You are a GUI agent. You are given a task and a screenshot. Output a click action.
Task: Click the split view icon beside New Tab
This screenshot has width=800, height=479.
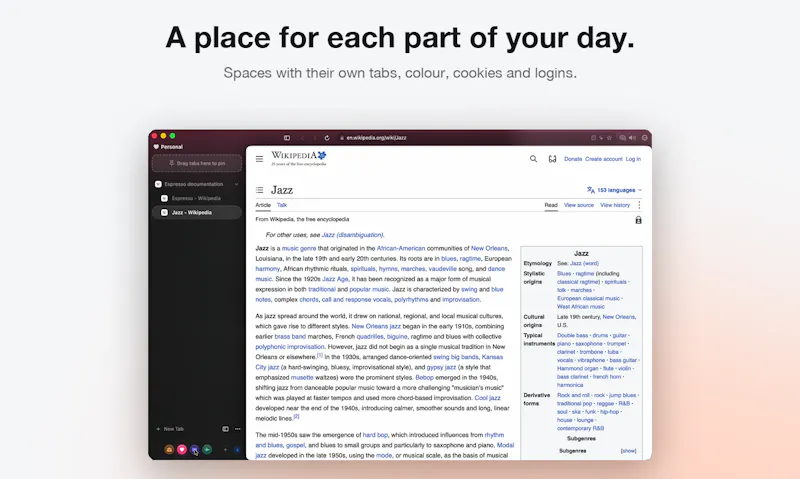coord(226,429)
